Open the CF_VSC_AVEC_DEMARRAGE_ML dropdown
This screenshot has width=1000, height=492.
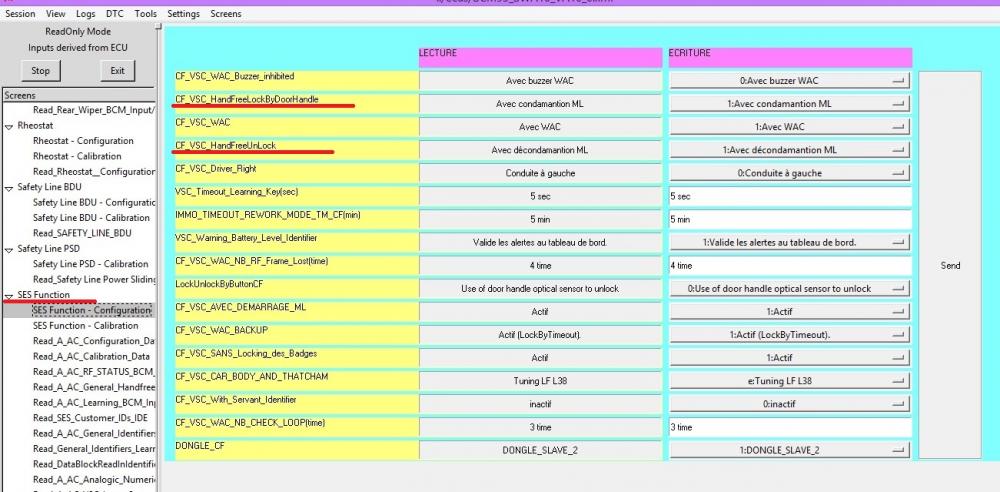pyautogui.click(x=790, y=312)
